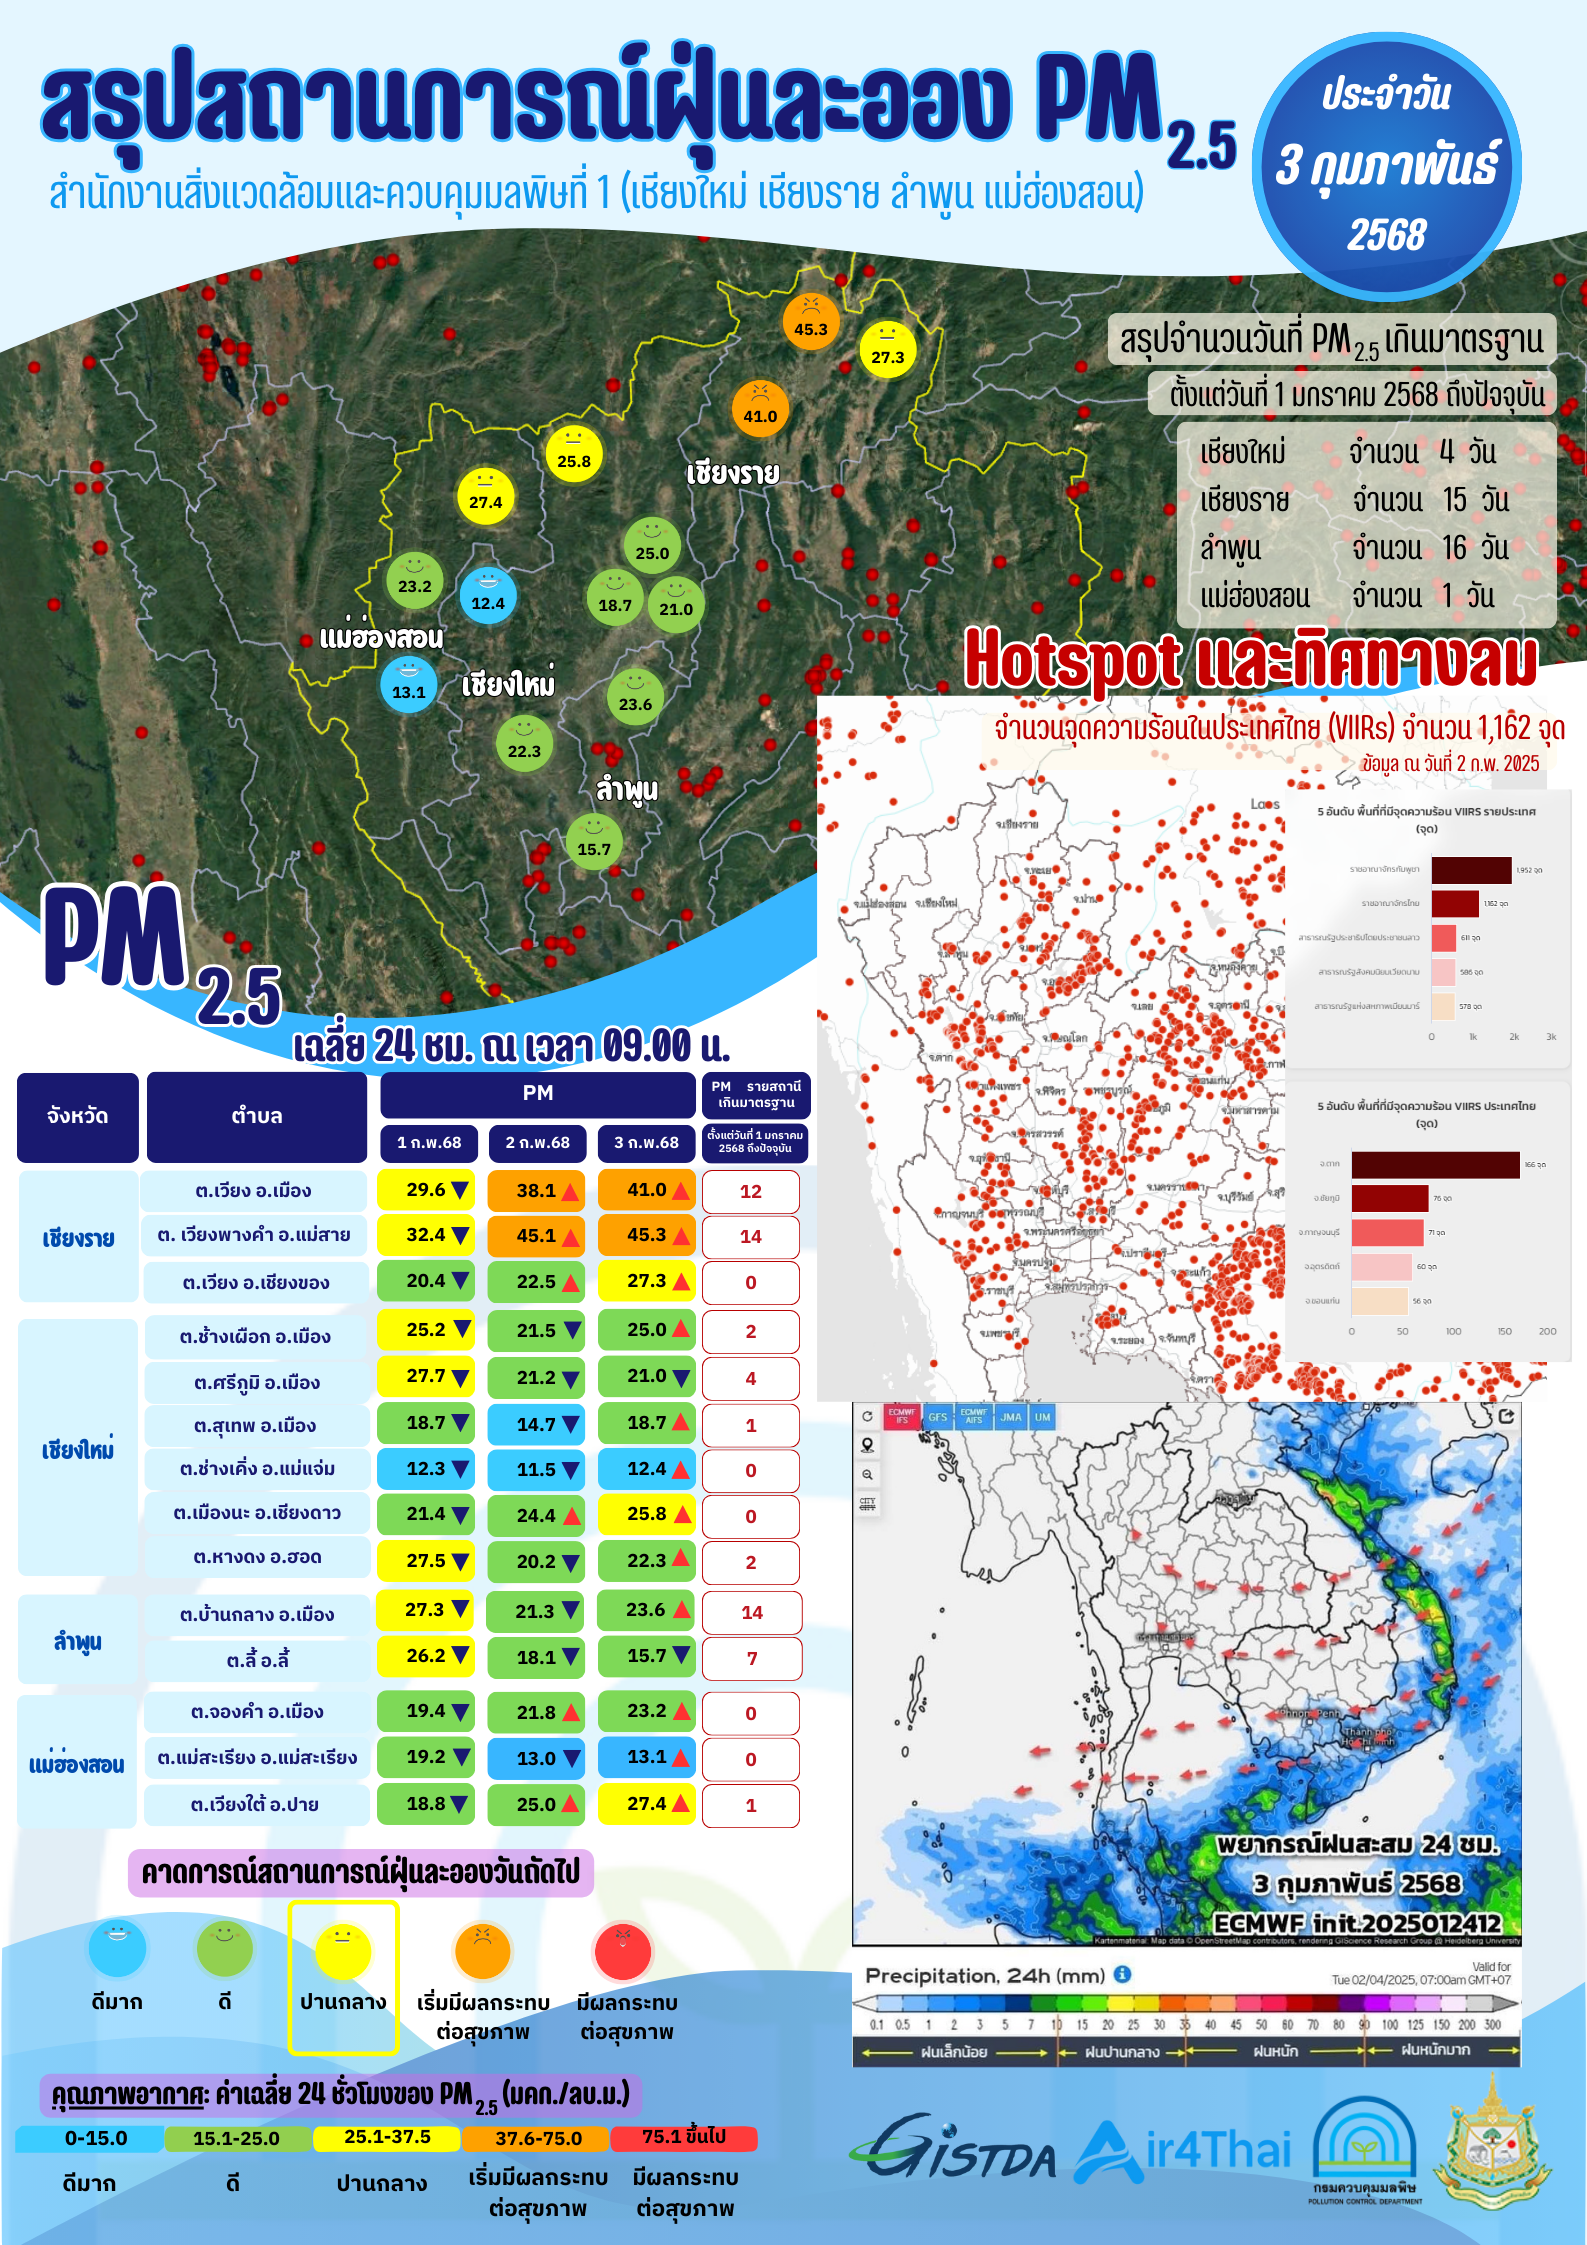1587x2245 pixels.
Task: Click the location pin icon on weather map
Action: pyautogui.click(x=867, y=1445)
